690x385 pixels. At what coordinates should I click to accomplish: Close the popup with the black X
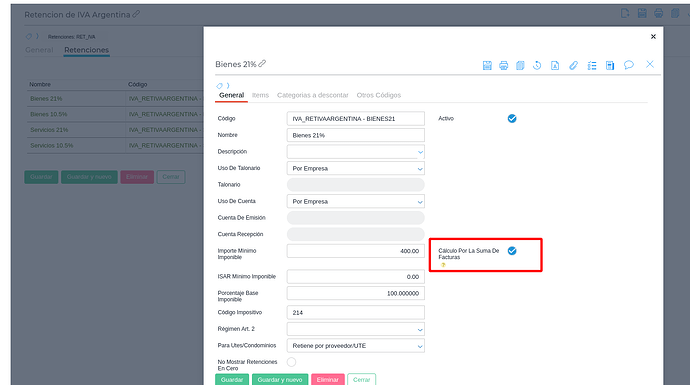(x=653, y=37)
